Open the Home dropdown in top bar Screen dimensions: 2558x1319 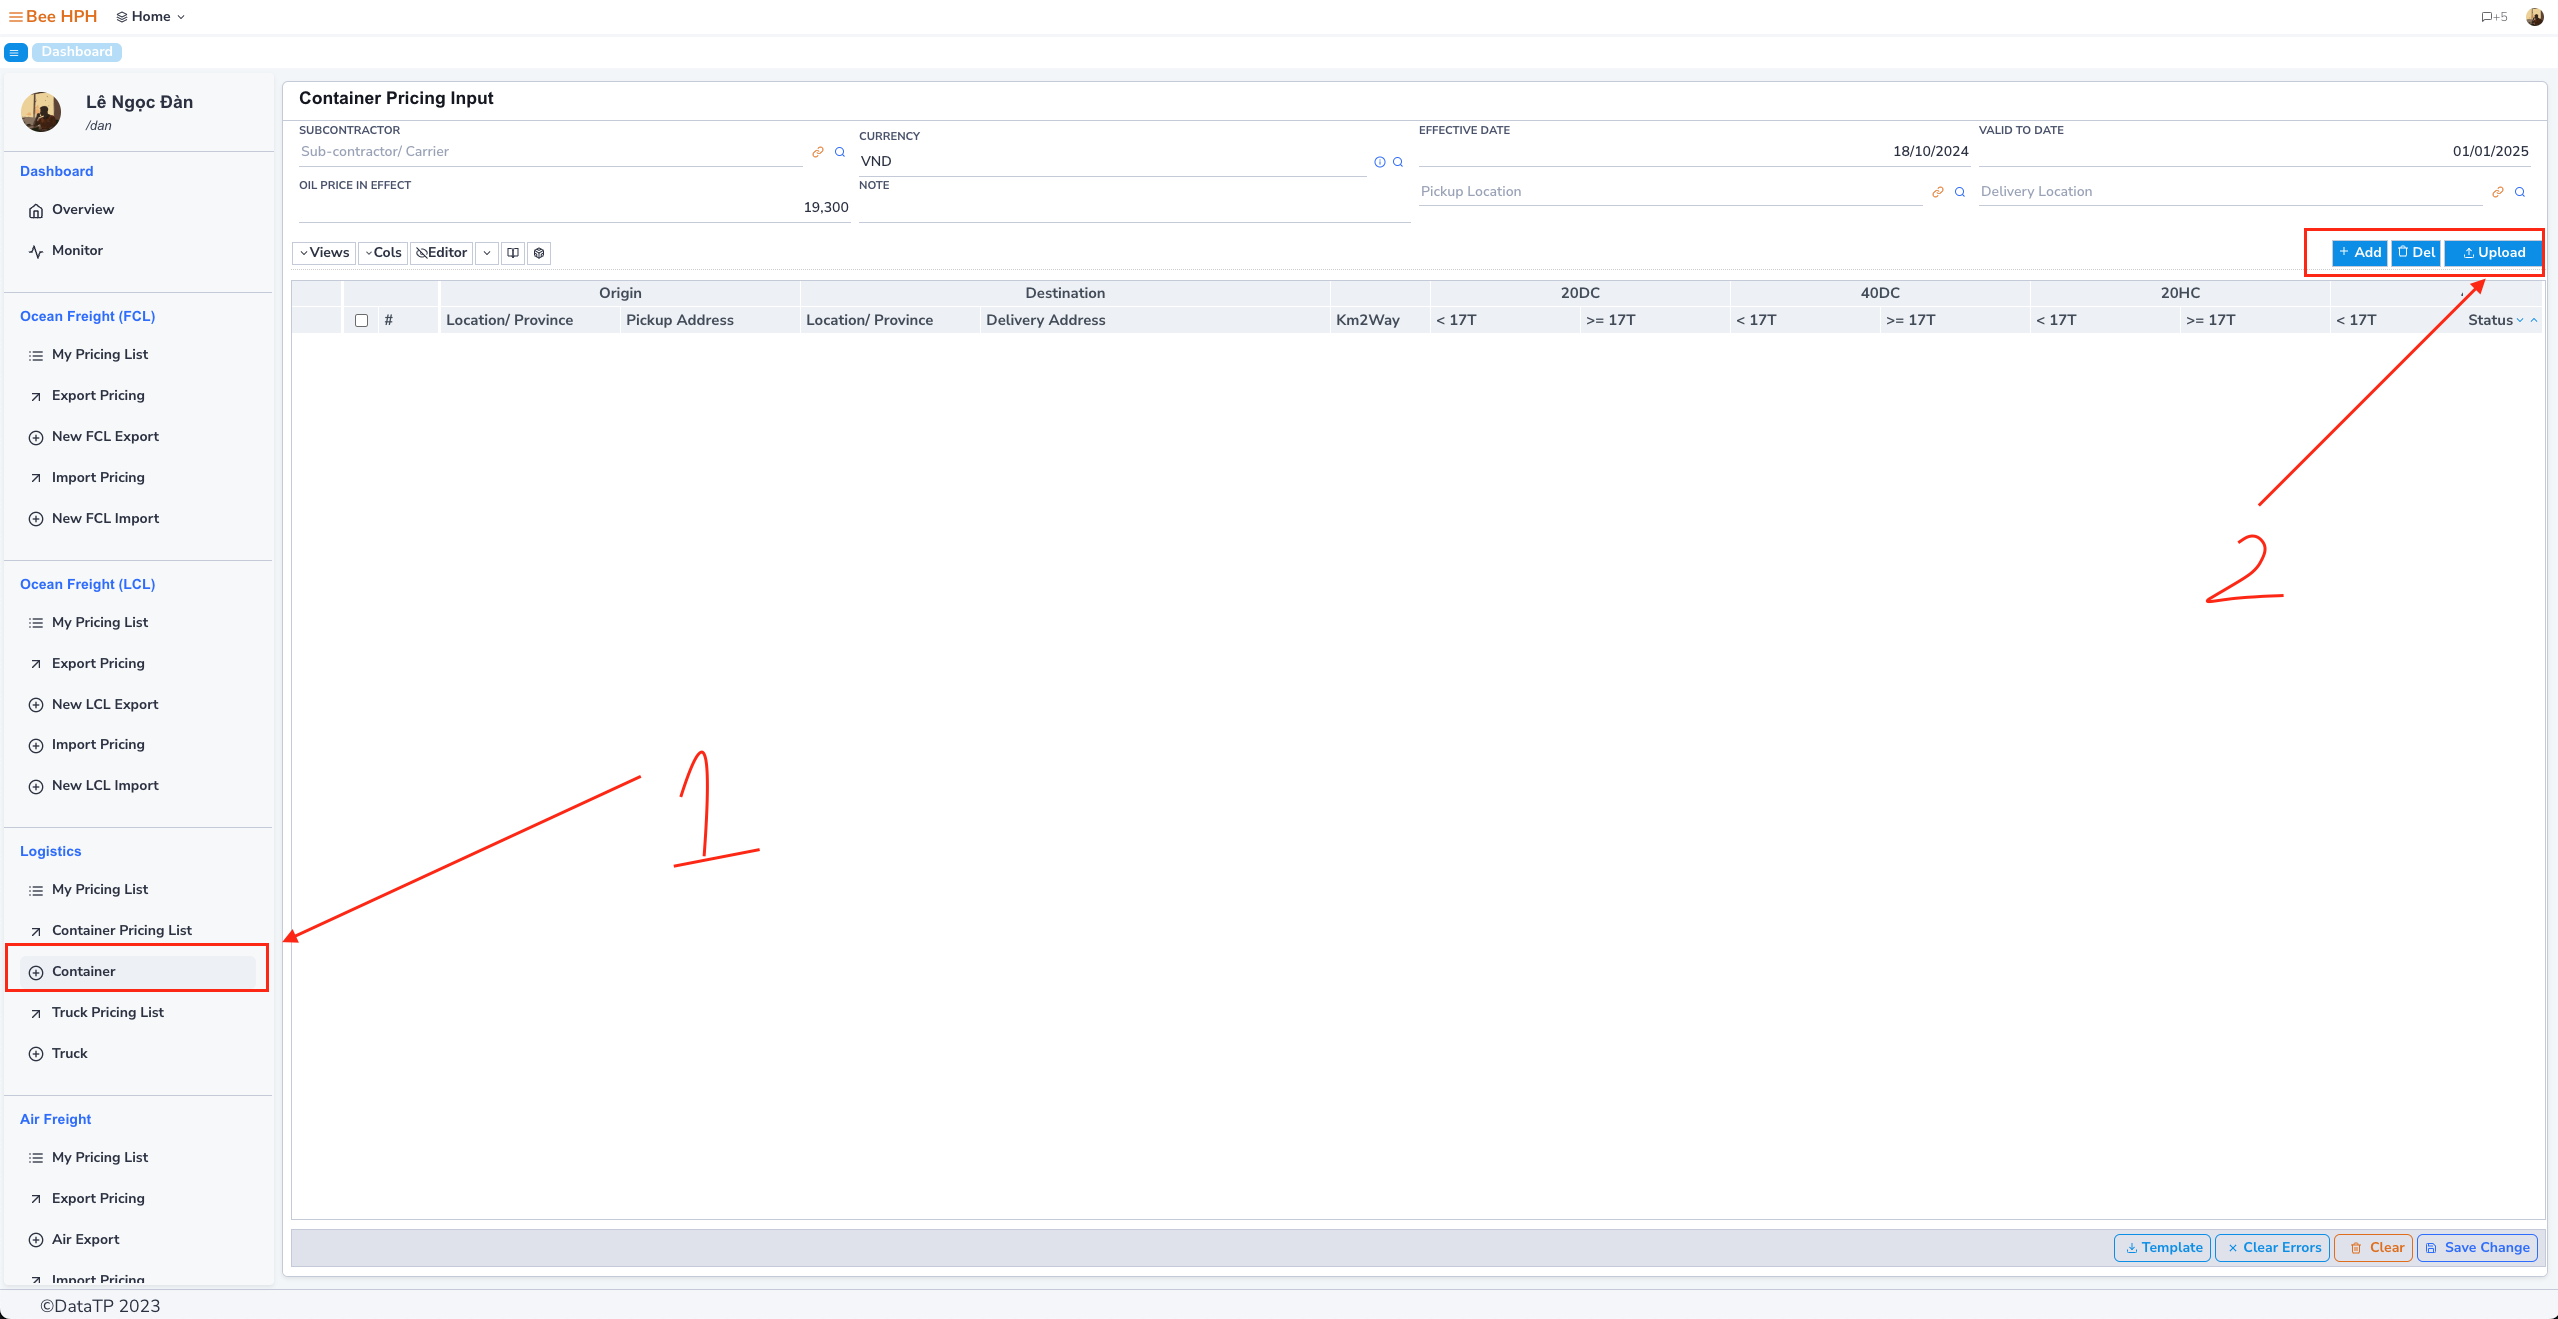[151, 17]
